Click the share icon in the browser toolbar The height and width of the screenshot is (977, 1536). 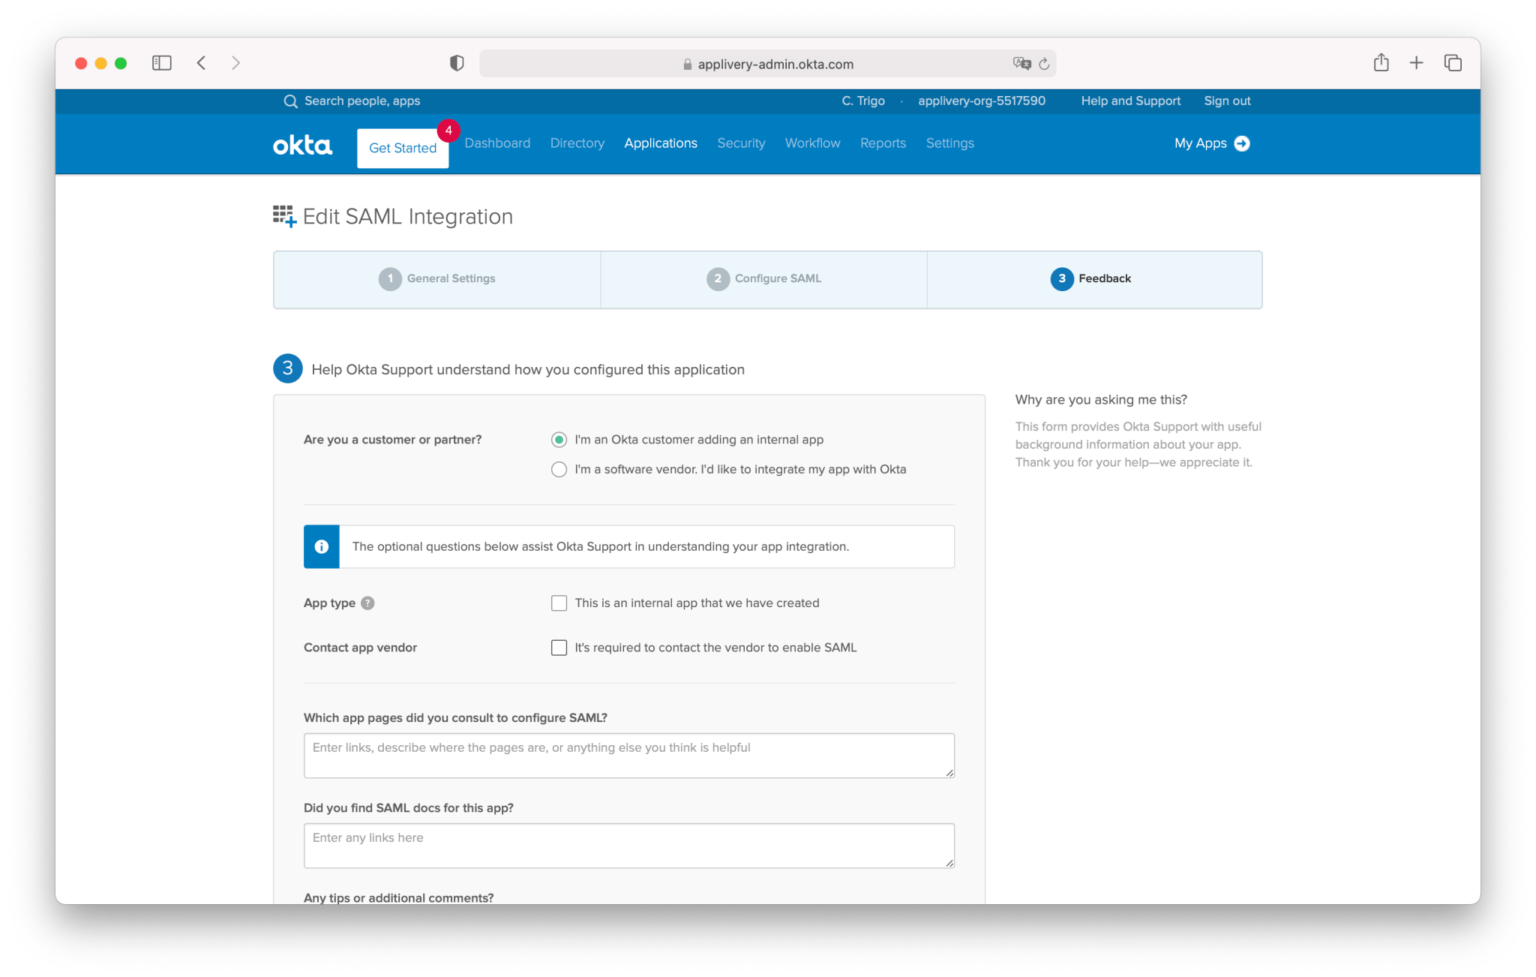[x=1381, y=62]
